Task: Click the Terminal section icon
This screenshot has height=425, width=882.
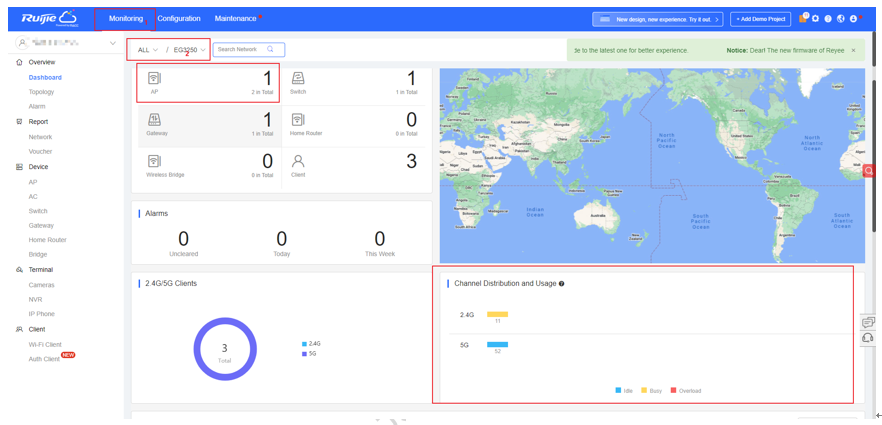Action: coord(20,270)
